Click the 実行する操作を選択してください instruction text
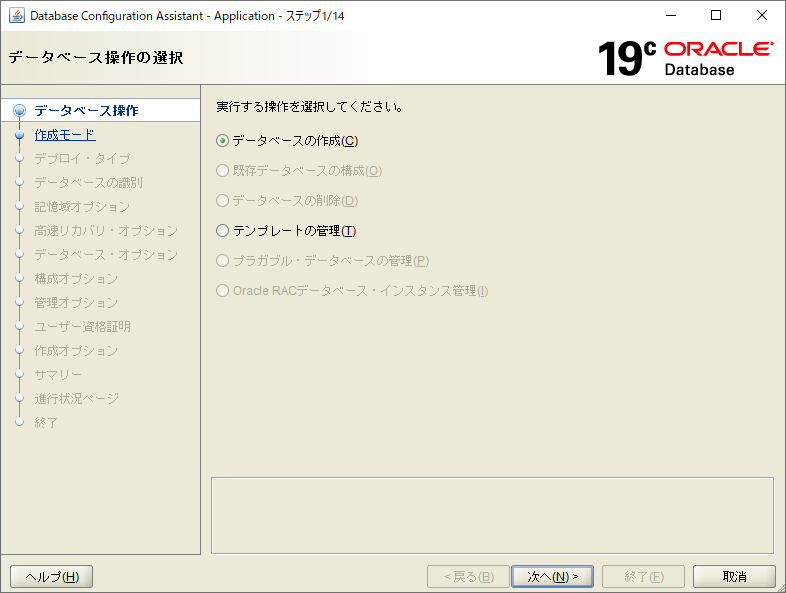This screenshot has height=593, width=786. (309, 107)
